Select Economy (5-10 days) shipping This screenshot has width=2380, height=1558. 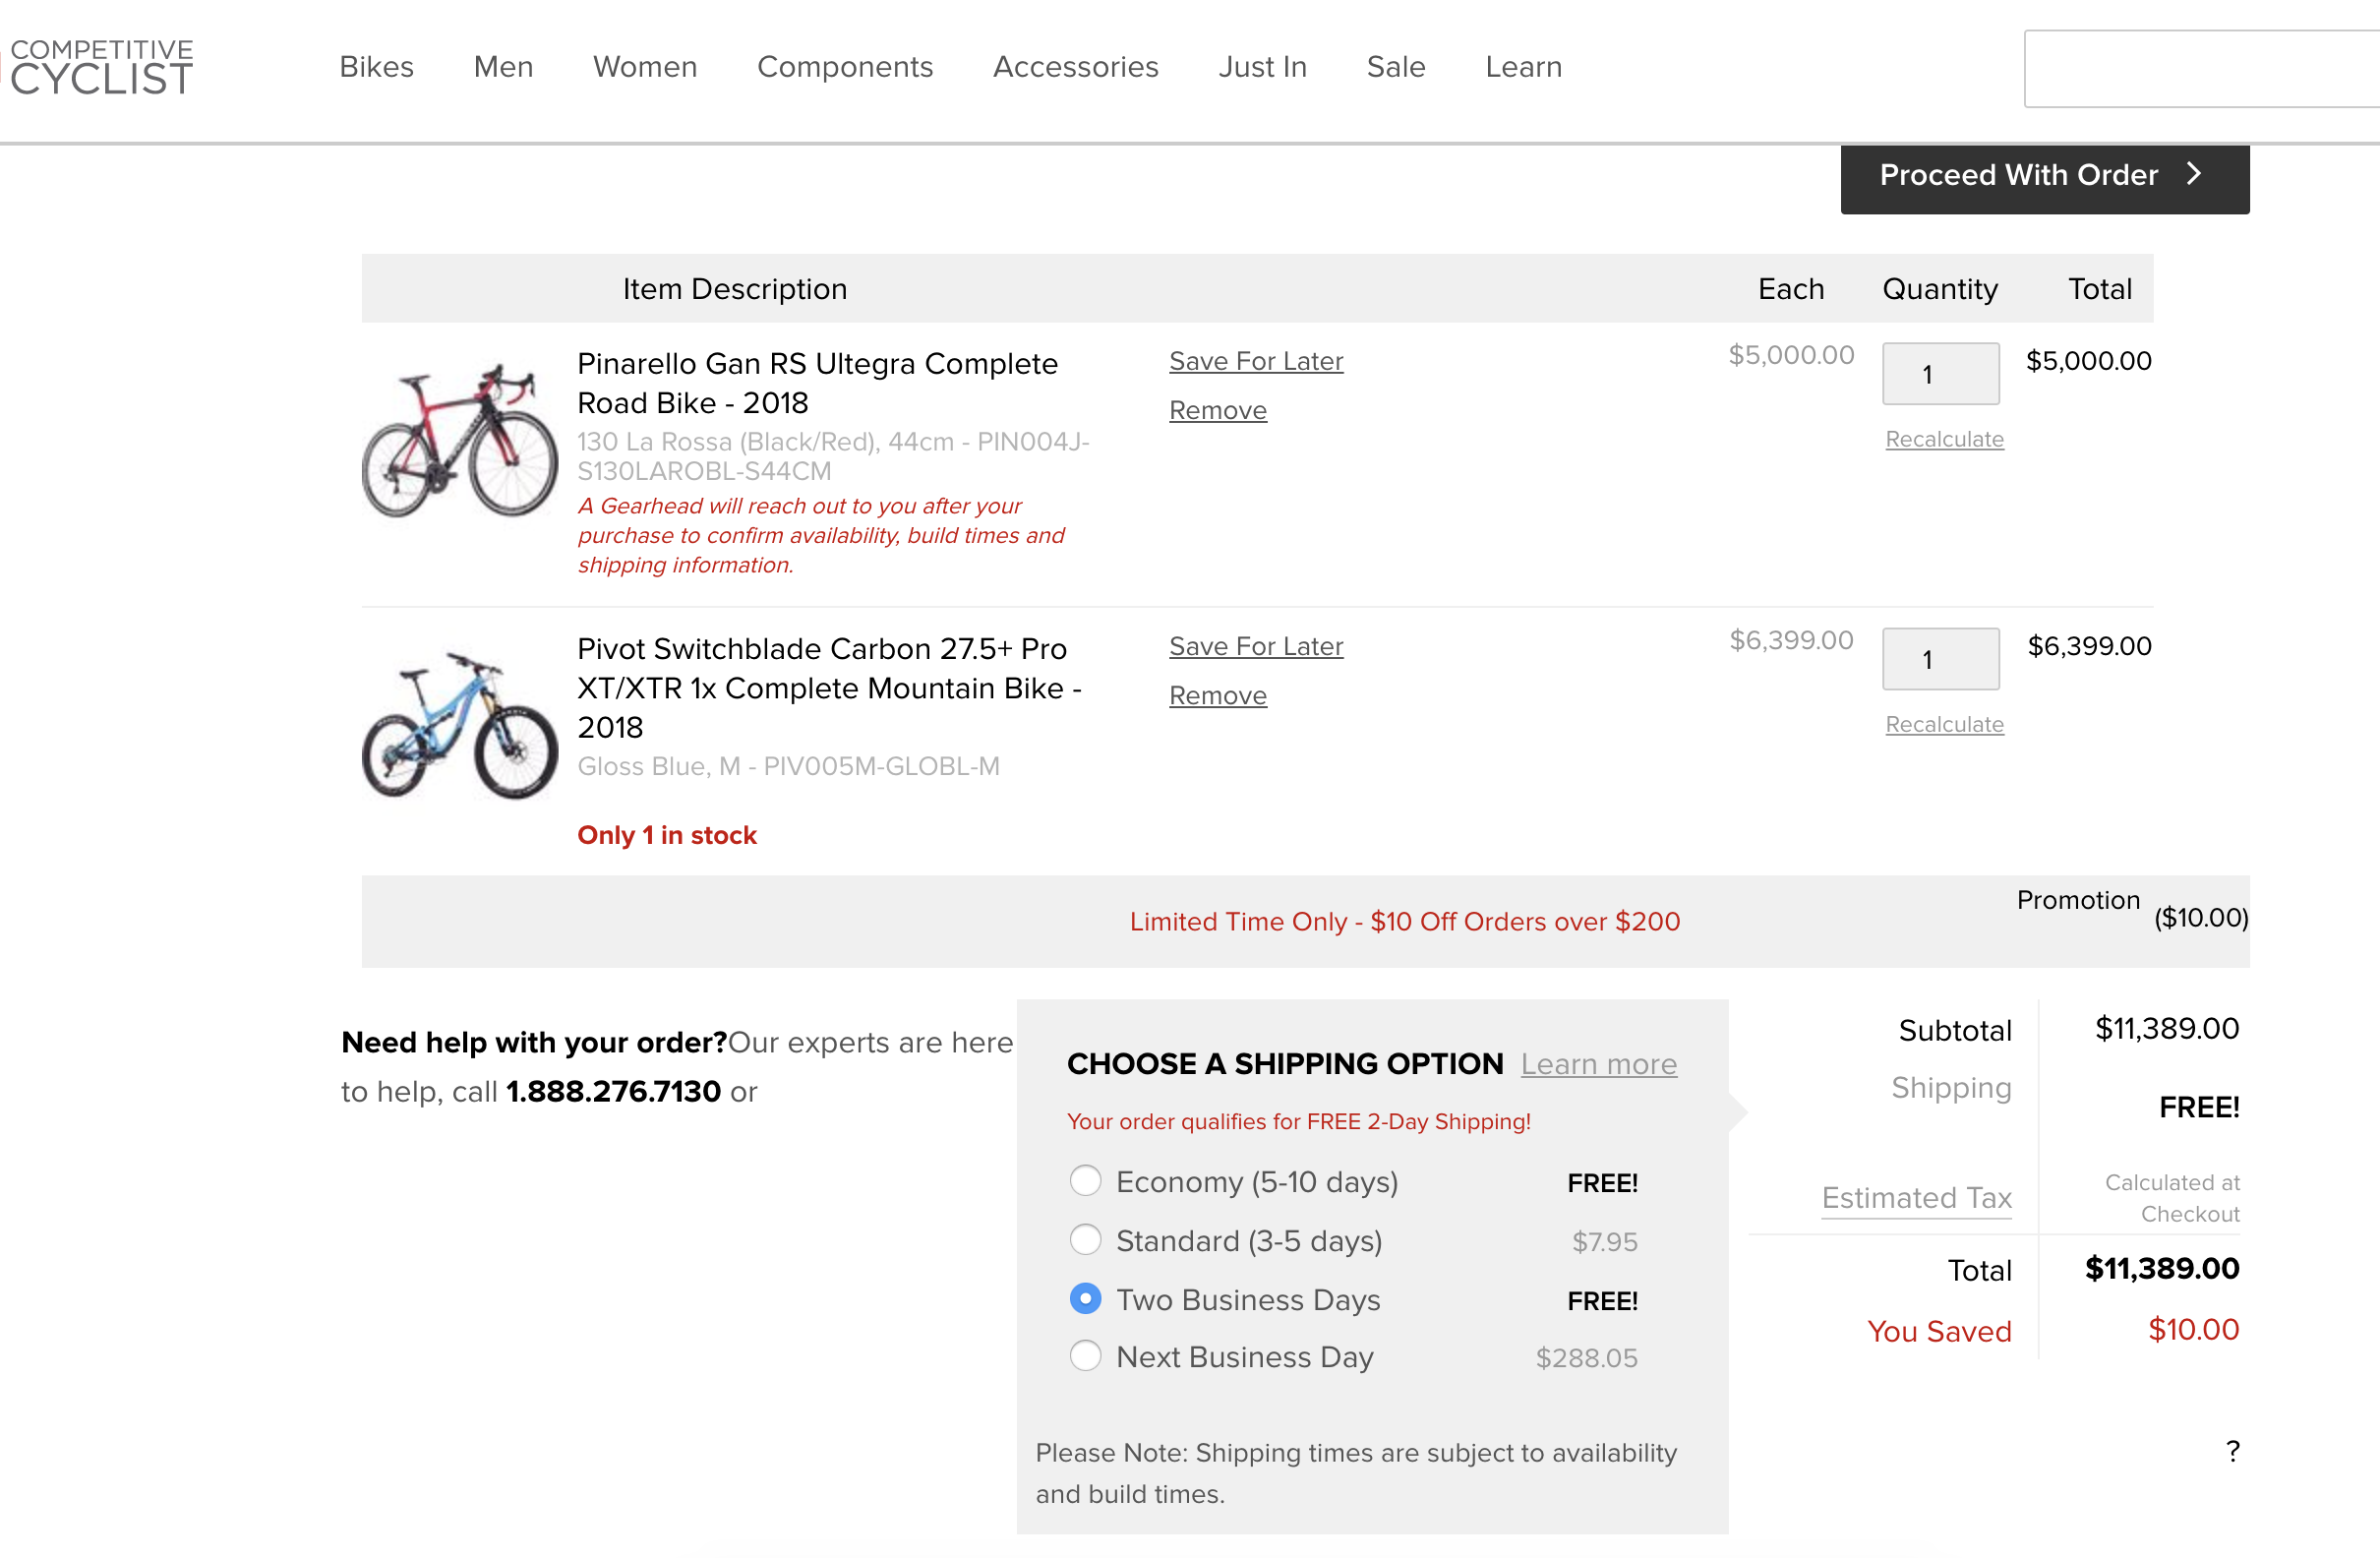tap(1085, 1181)
